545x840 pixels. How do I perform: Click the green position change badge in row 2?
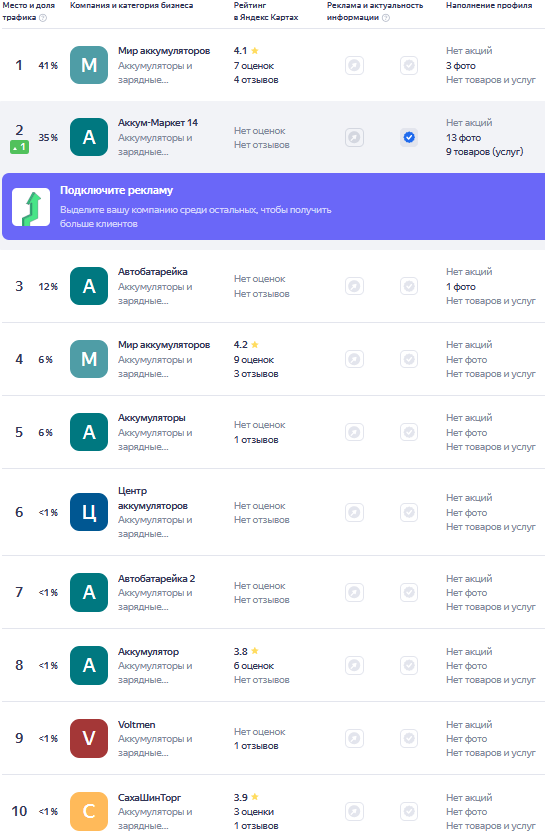click(19, 147)
